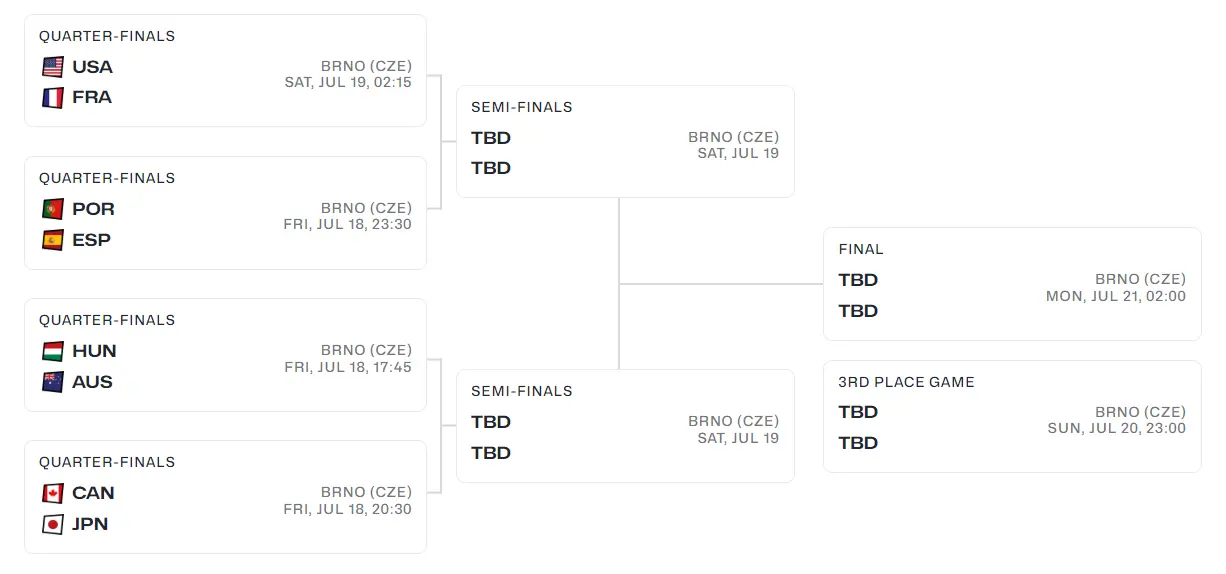Click the CAN vs JPN venue text

[x=366, y=492]
